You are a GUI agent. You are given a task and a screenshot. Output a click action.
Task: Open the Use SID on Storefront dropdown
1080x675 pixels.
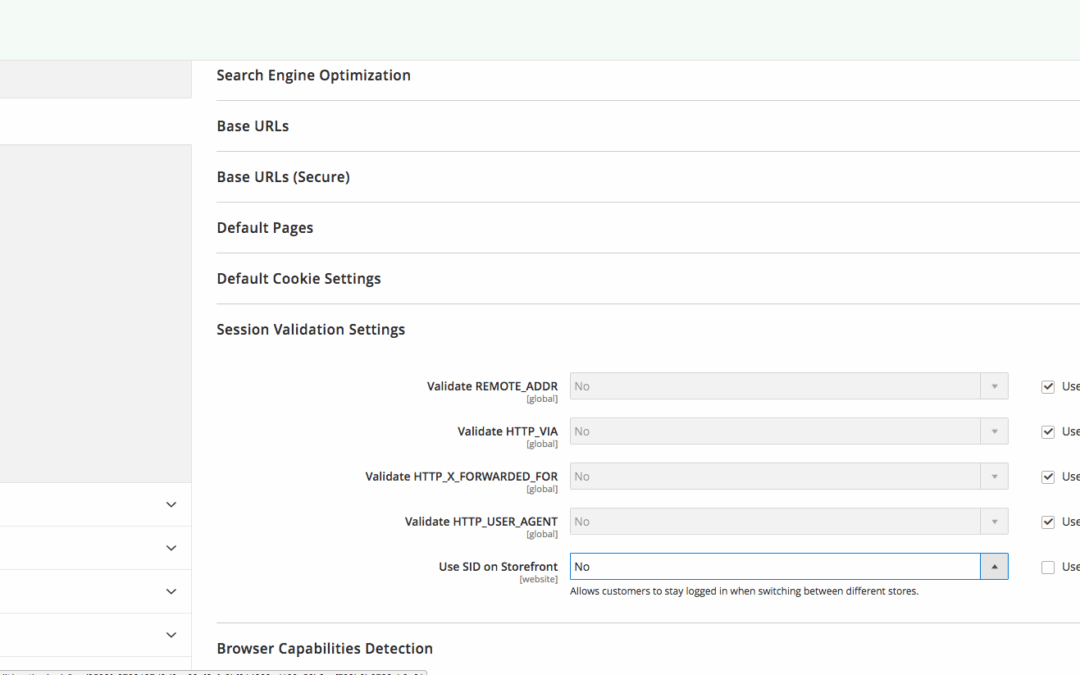coord(788,567)
